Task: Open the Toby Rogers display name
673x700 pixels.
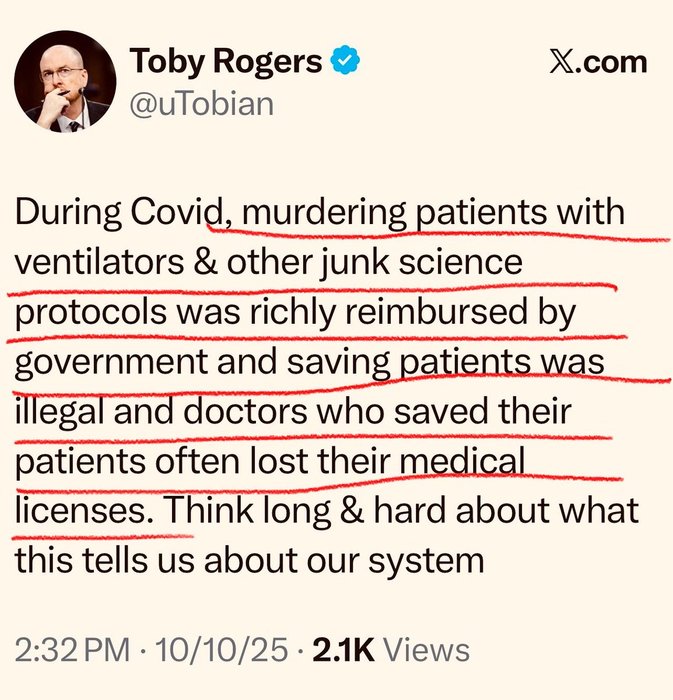Action: (226, 62)
